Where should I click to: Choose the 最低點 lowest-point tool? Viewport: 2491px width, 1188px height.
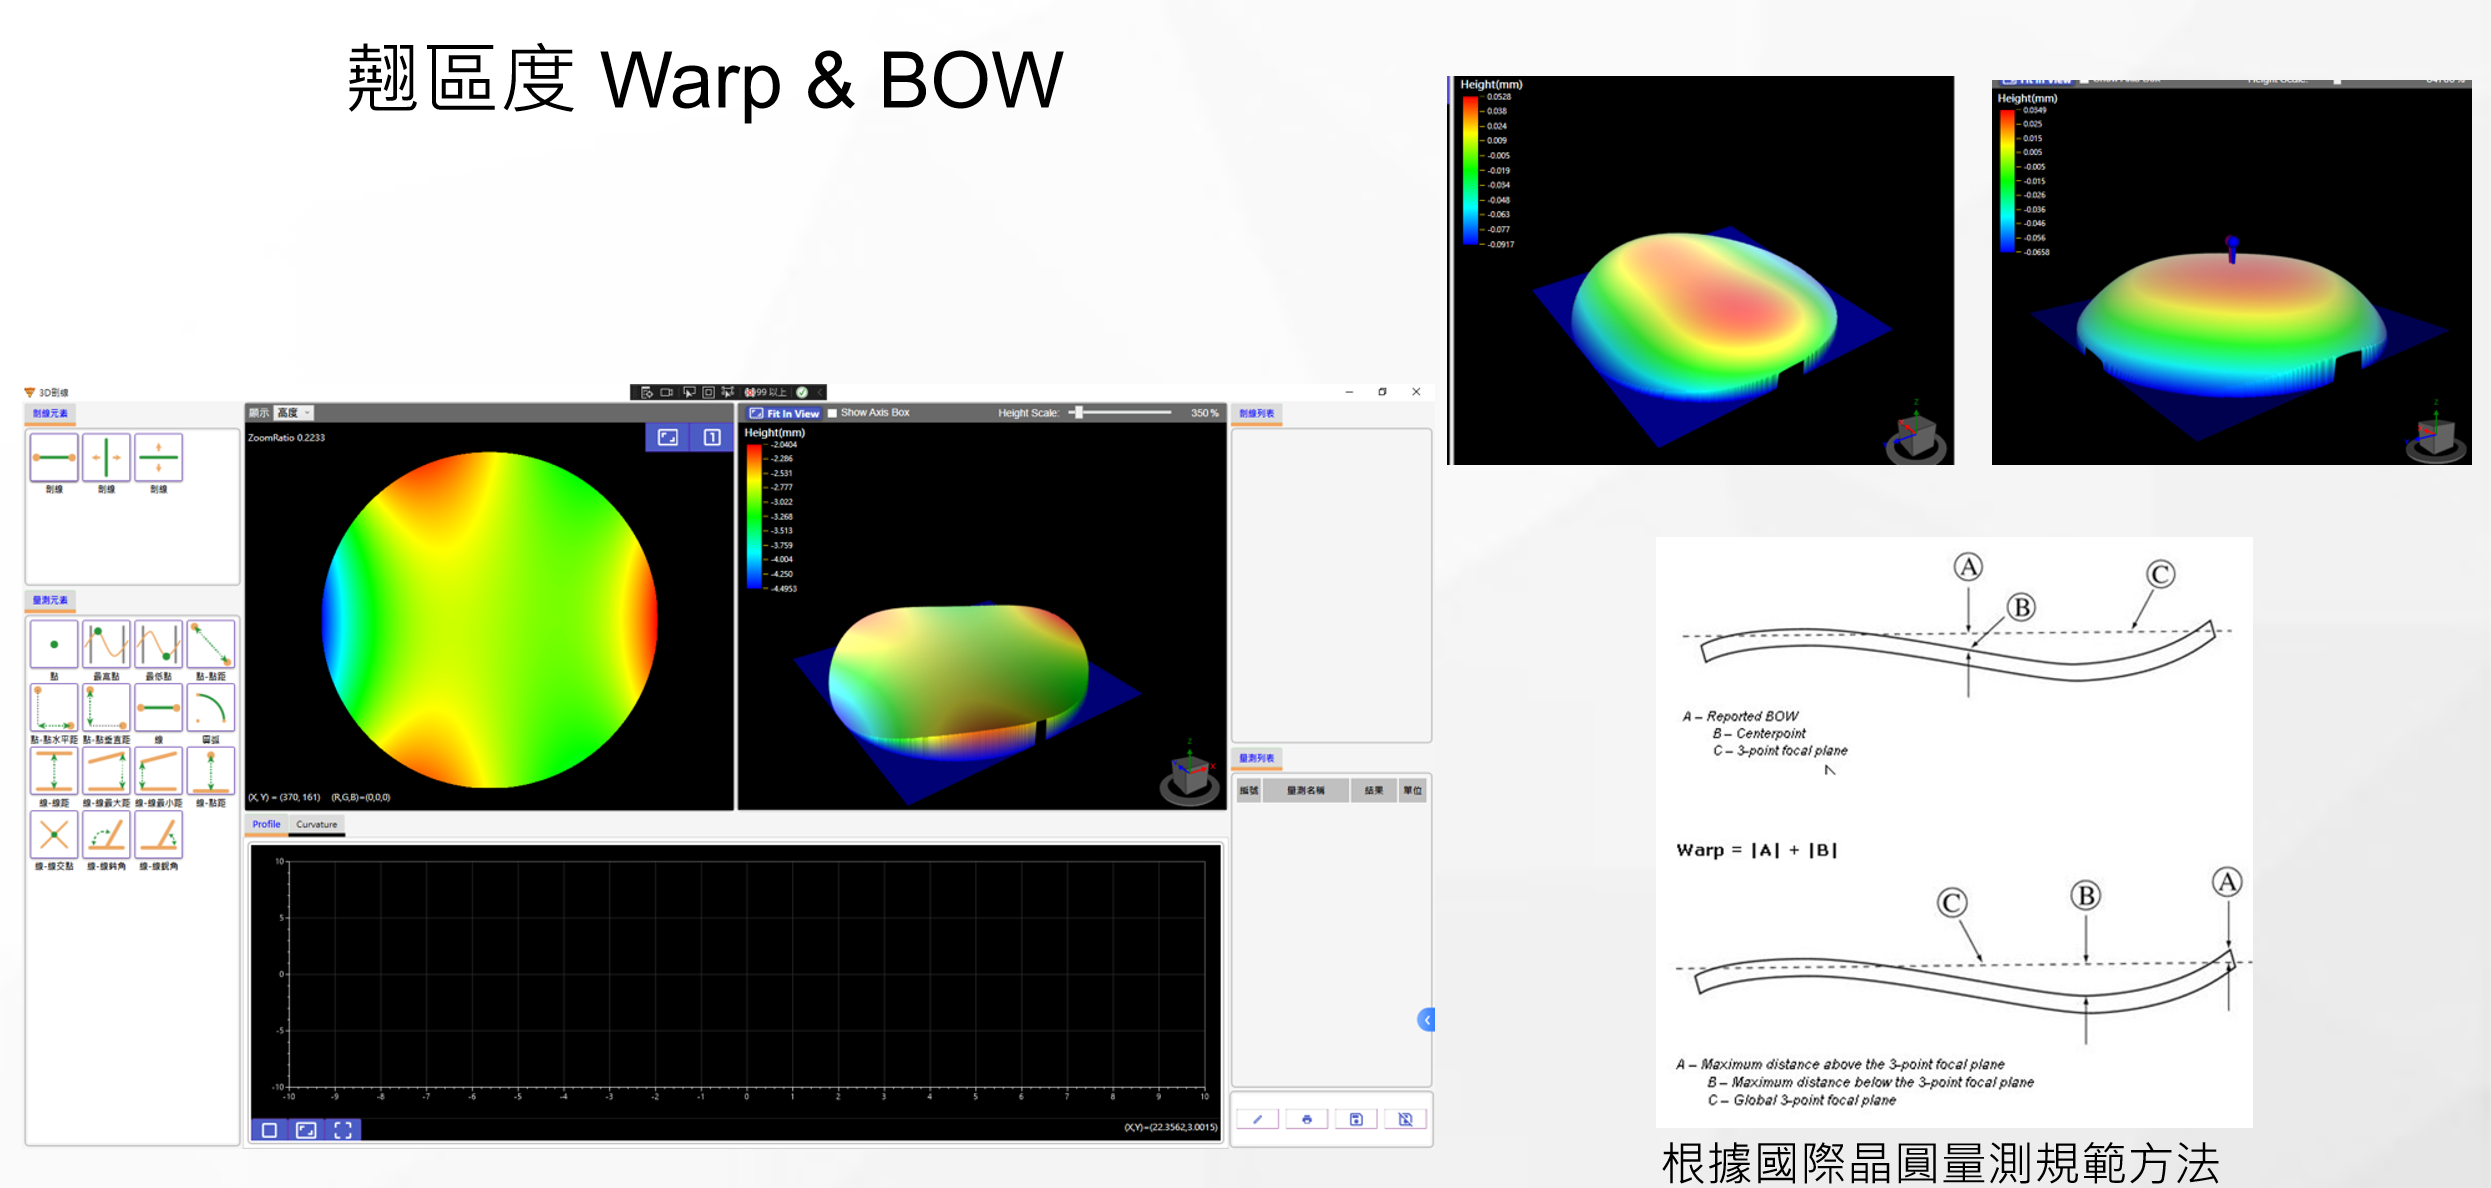[x=158, y=645]
